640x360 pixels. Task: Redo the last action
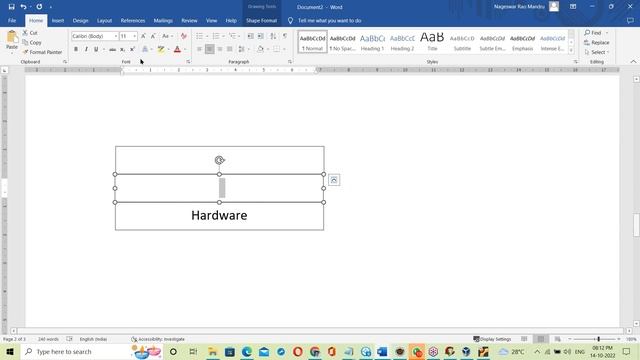click(x=39, y=7)
